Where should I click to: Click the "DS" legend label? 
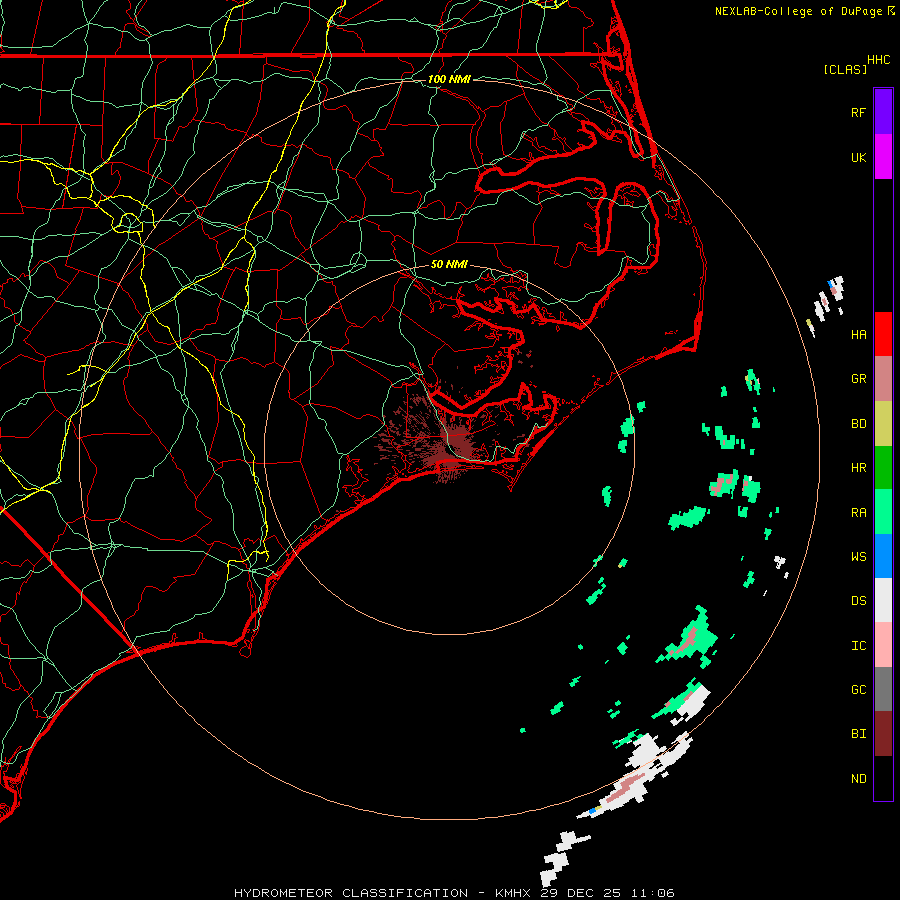coord(858,601)
